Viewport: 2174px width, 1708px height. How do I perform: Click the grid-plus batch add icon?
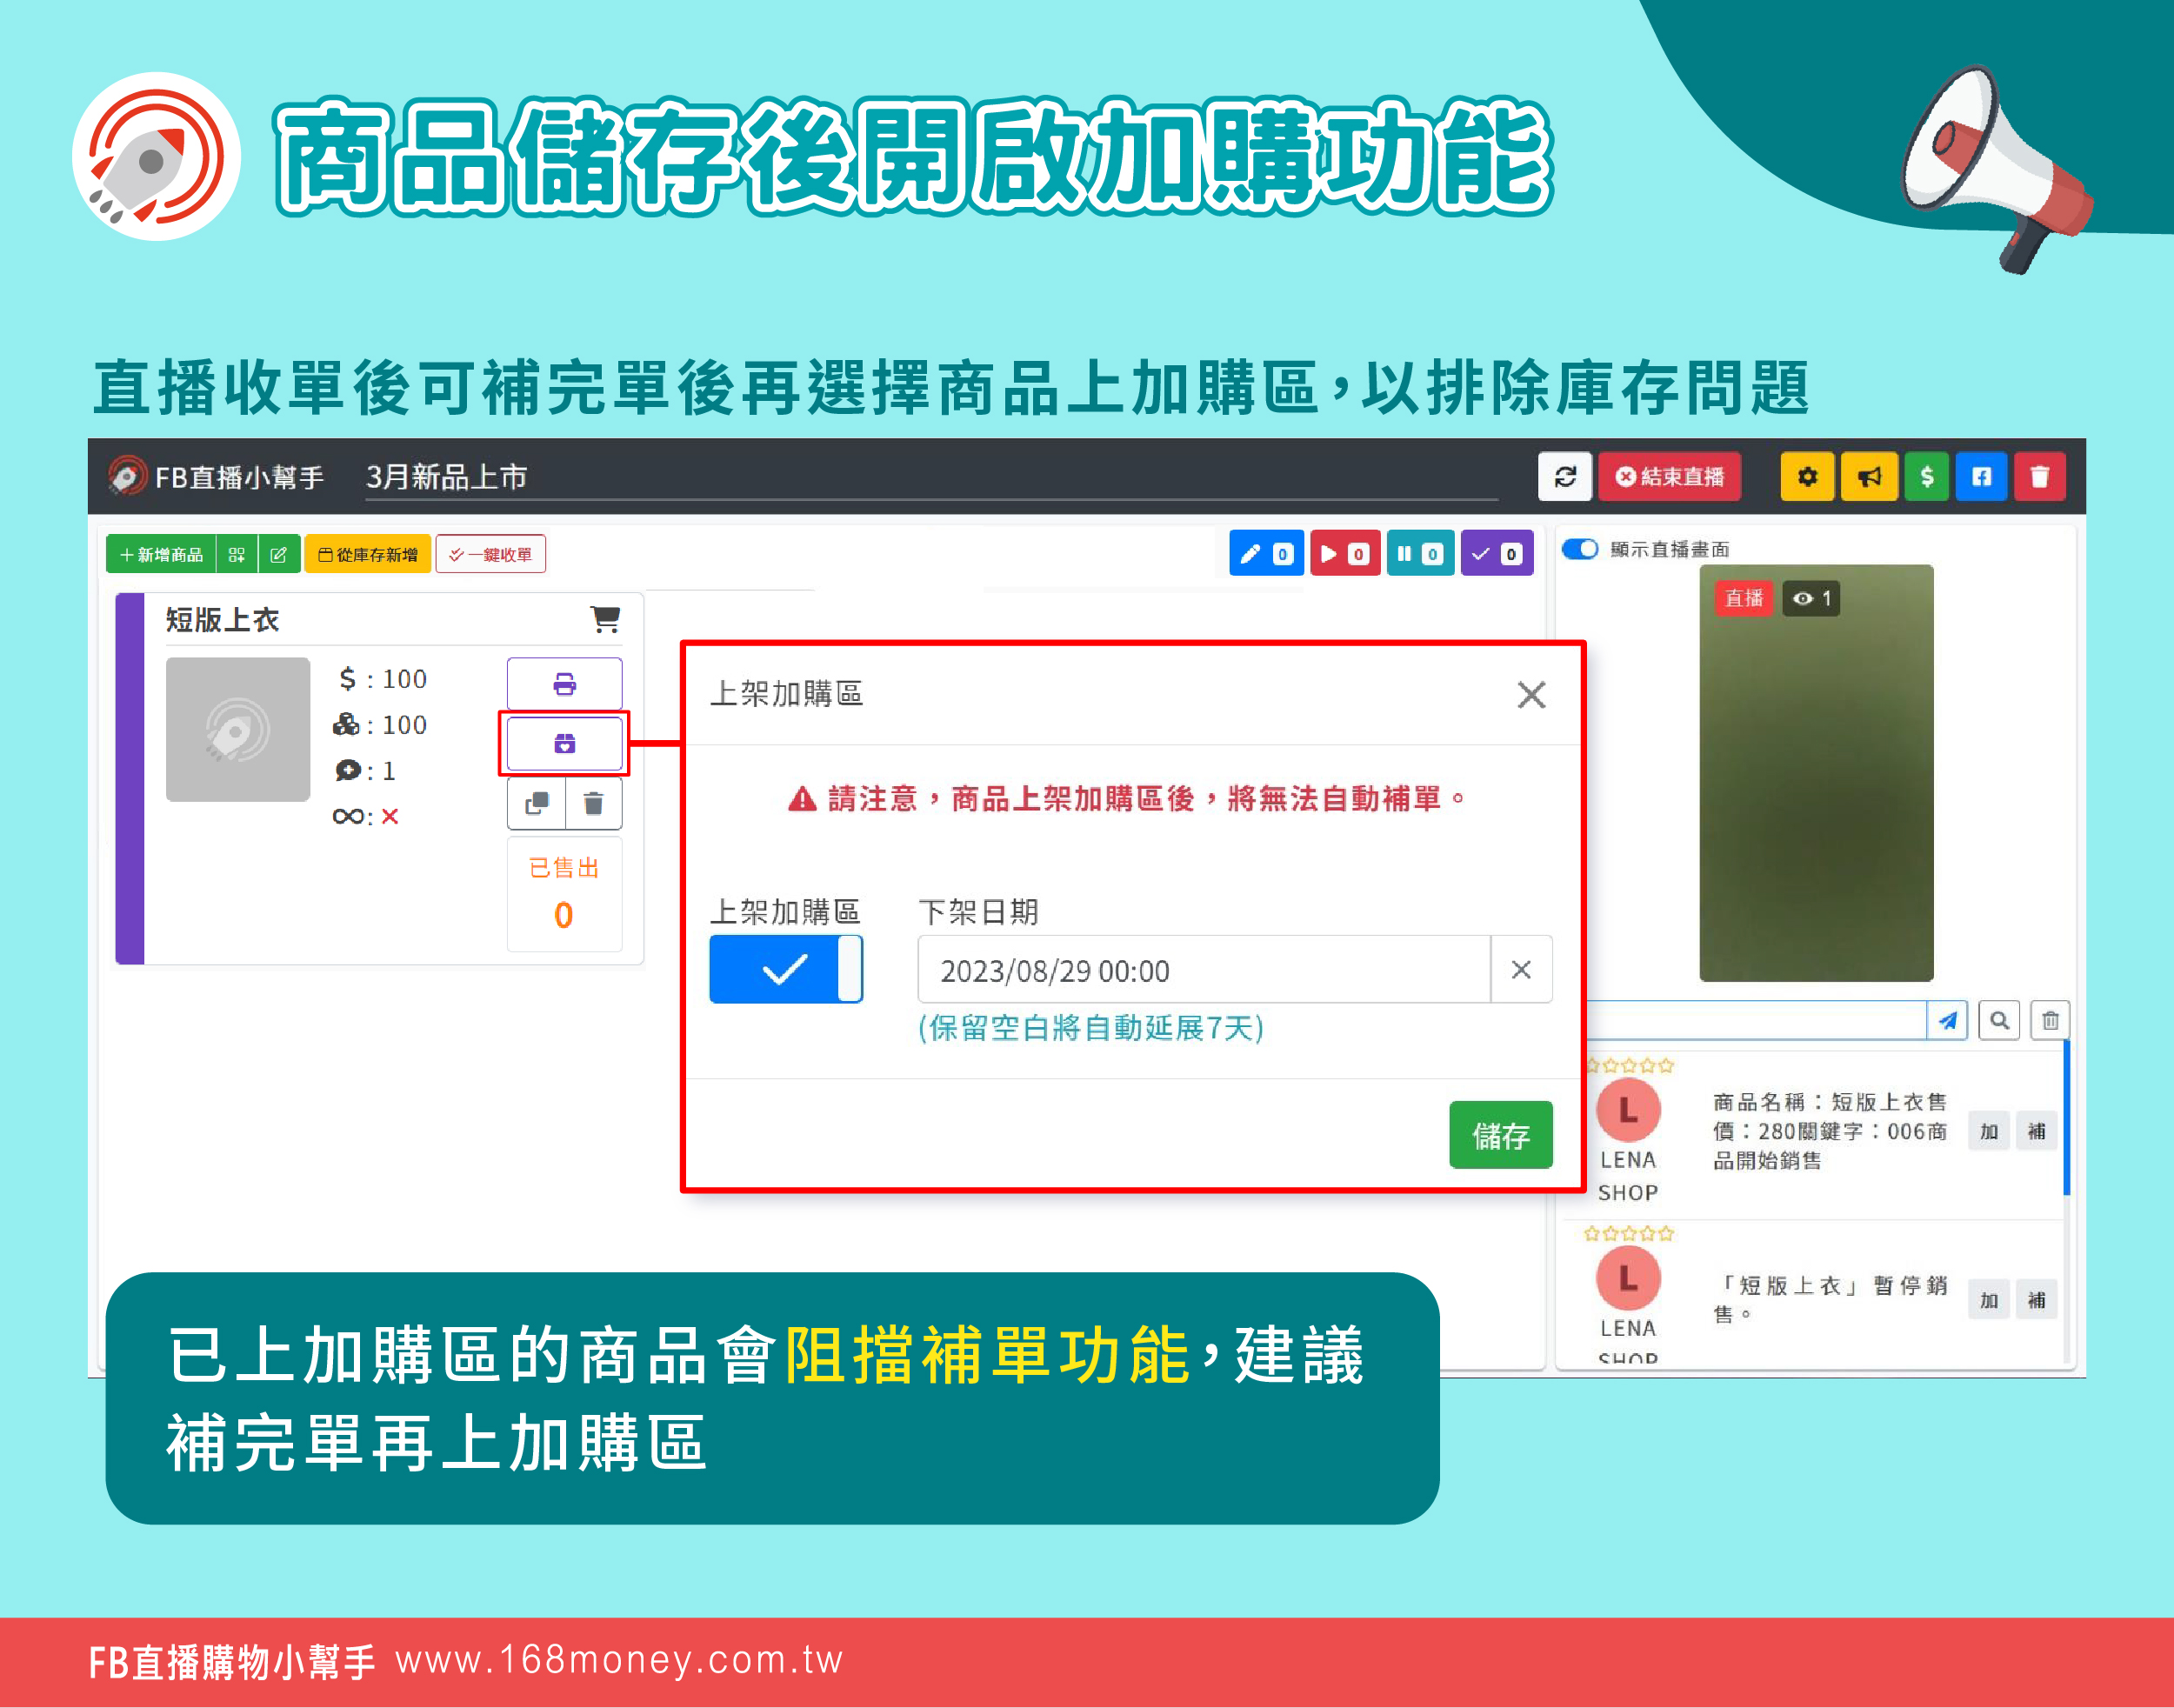click(237, 554)
